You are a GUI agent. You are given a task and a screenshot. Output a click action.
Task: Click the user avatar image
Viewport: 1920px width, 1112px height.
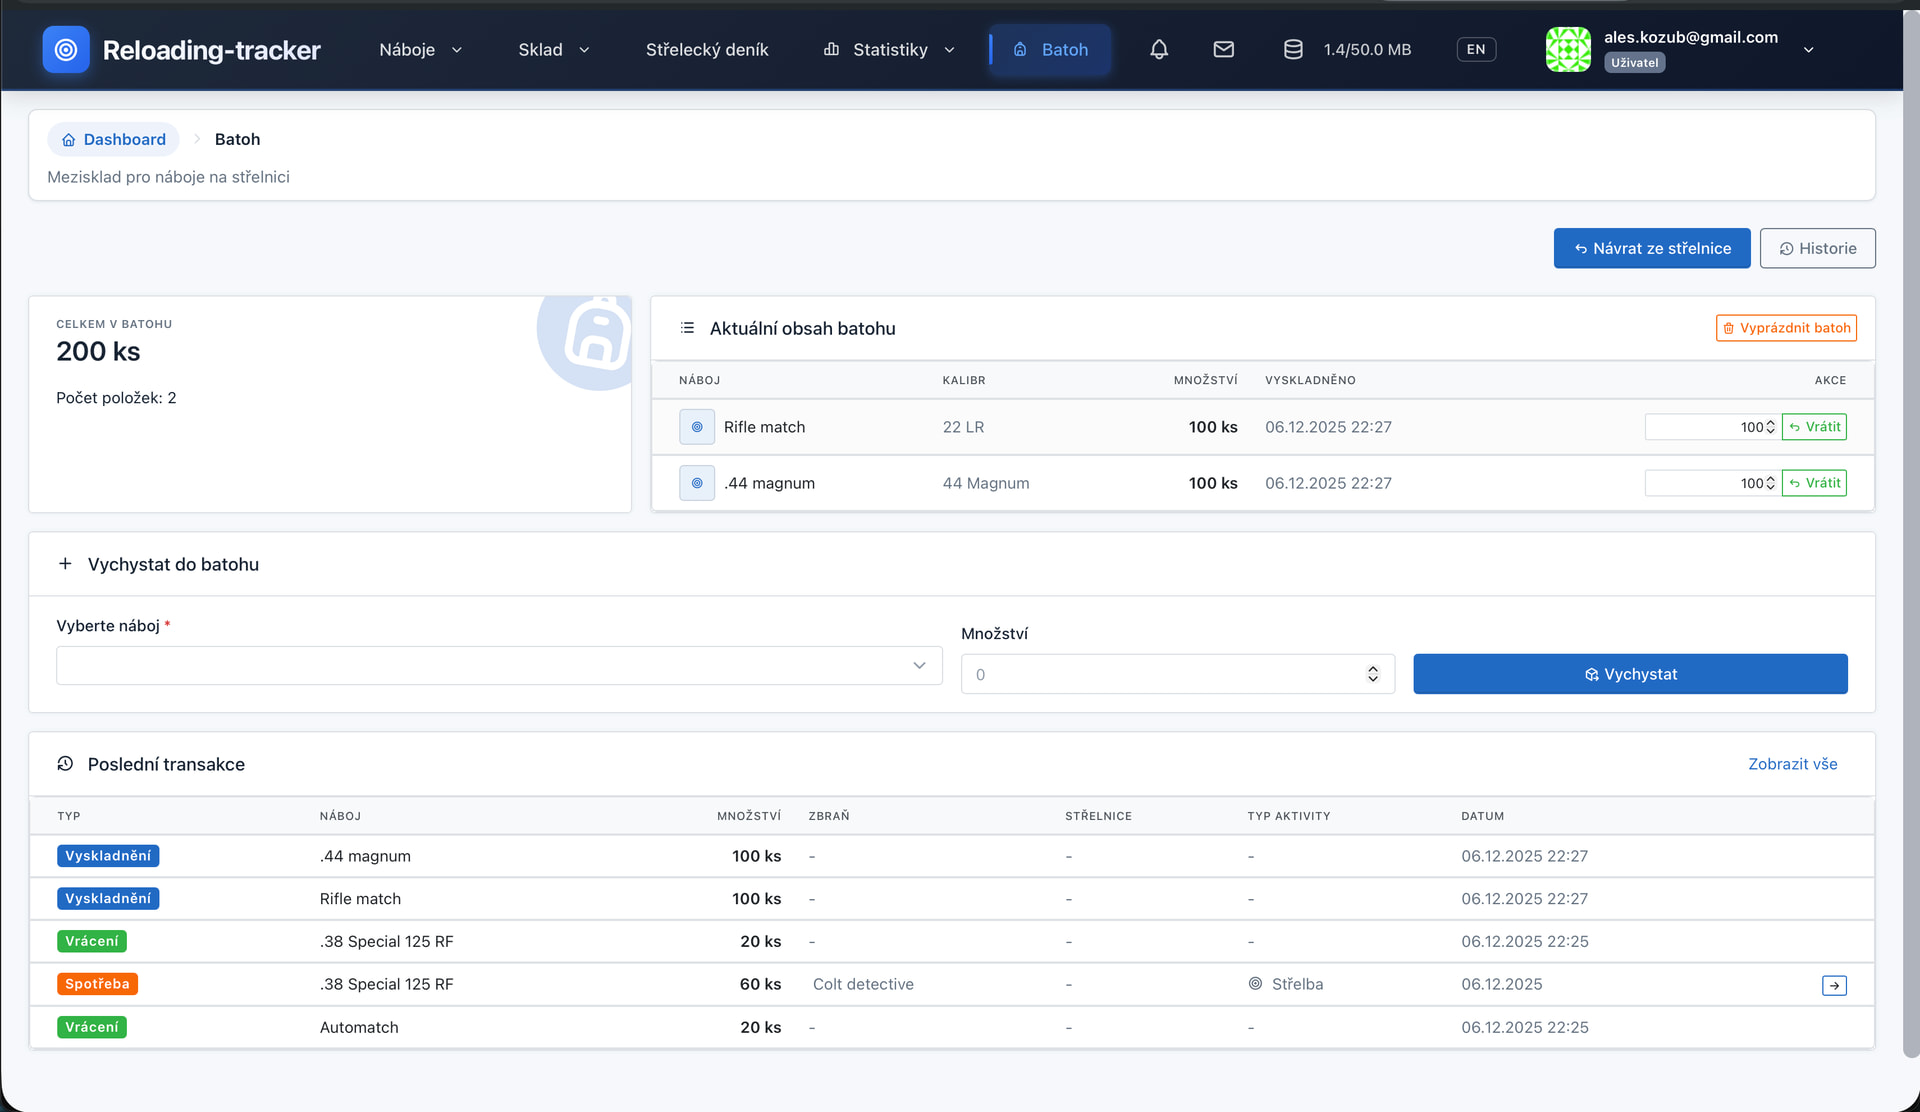1568,49
